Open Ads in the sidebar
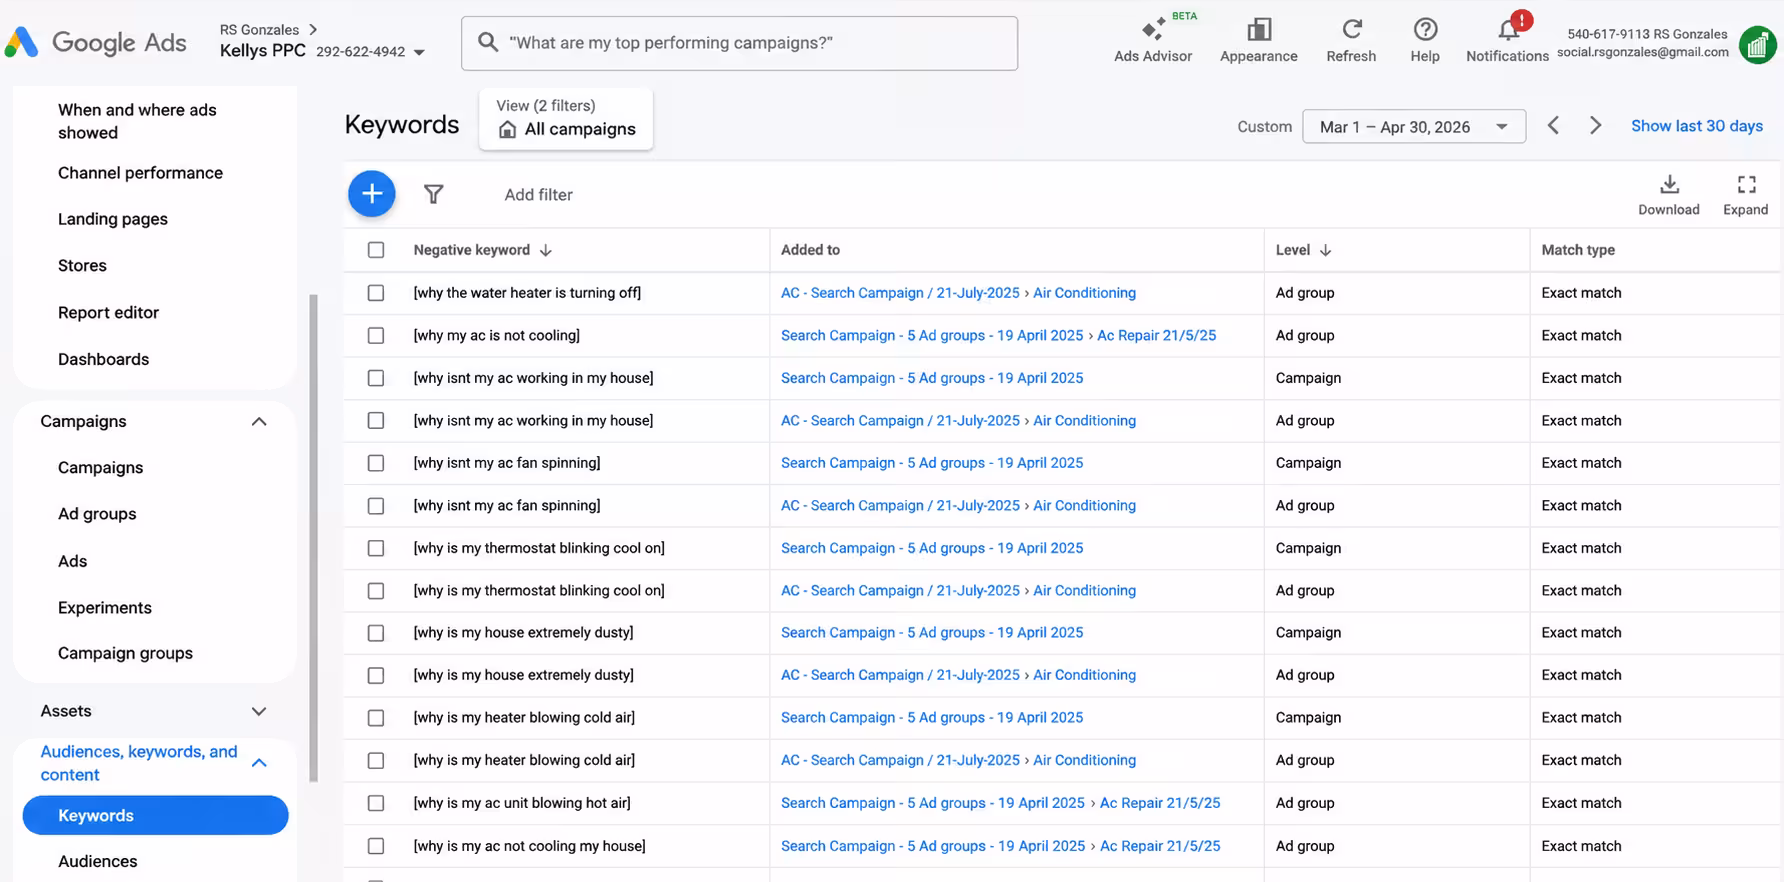The image size is (1784, 882). point(72,561)
